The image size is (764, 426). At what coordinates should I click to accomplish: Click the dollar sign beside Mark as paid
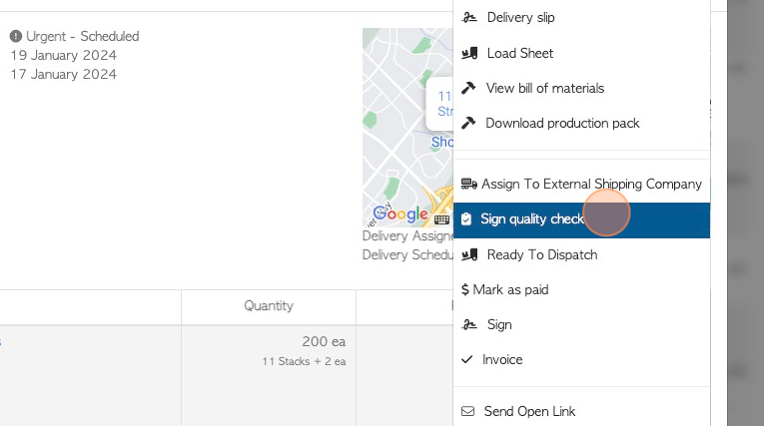tap(465, 290)
